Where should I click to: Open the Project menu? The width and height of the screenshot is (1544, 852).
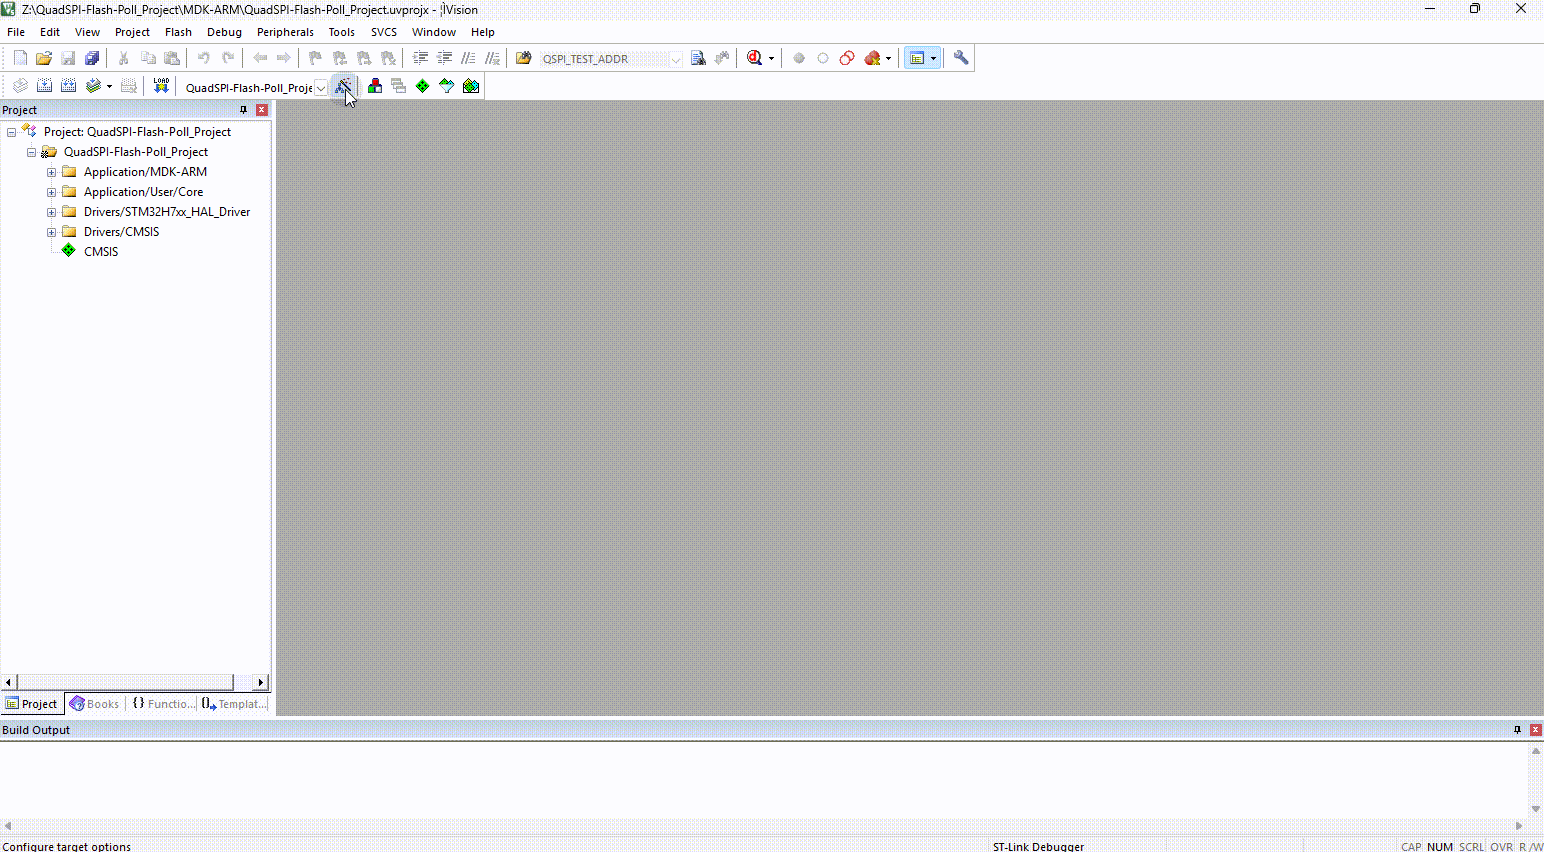(132, 32)
